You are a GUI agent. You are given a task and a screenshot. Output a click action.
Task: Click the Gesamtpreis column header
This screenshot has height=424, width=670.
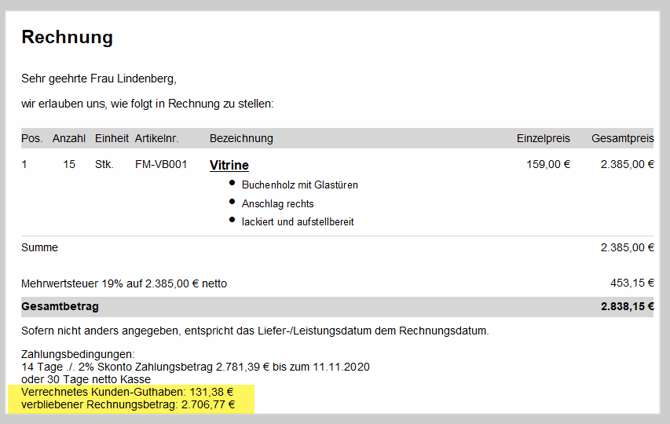622,138
